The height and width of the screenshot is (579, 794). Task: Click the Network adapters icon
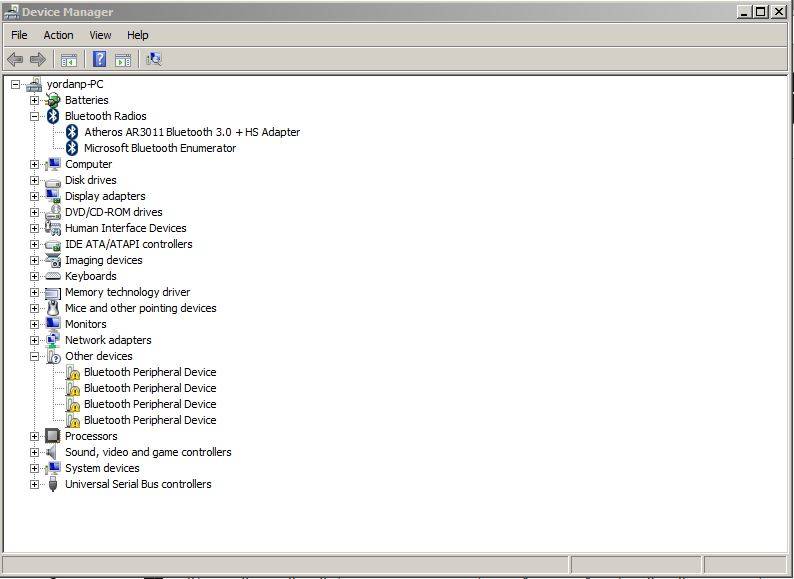[53, 340]
